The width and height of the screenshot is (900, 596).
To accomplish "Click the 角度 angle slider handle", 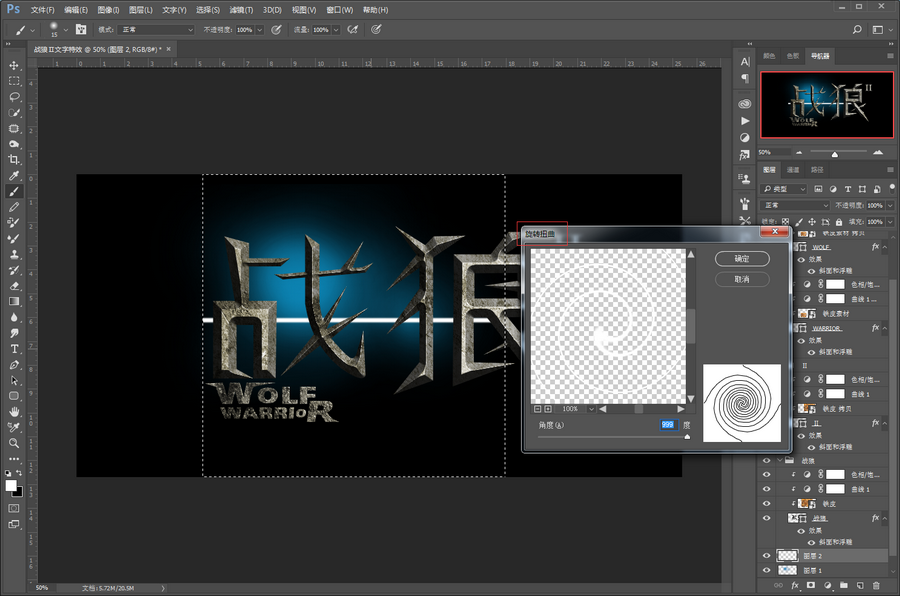I will coord(686,436).
